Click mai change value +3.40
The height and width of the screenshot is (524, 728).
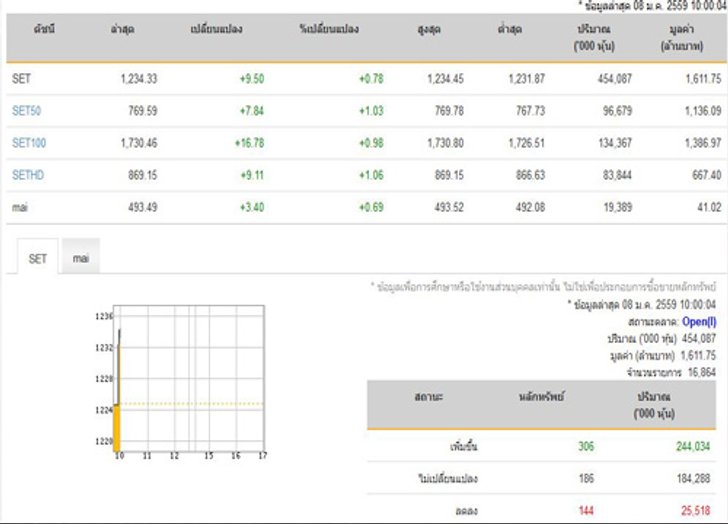pos(252,207)
